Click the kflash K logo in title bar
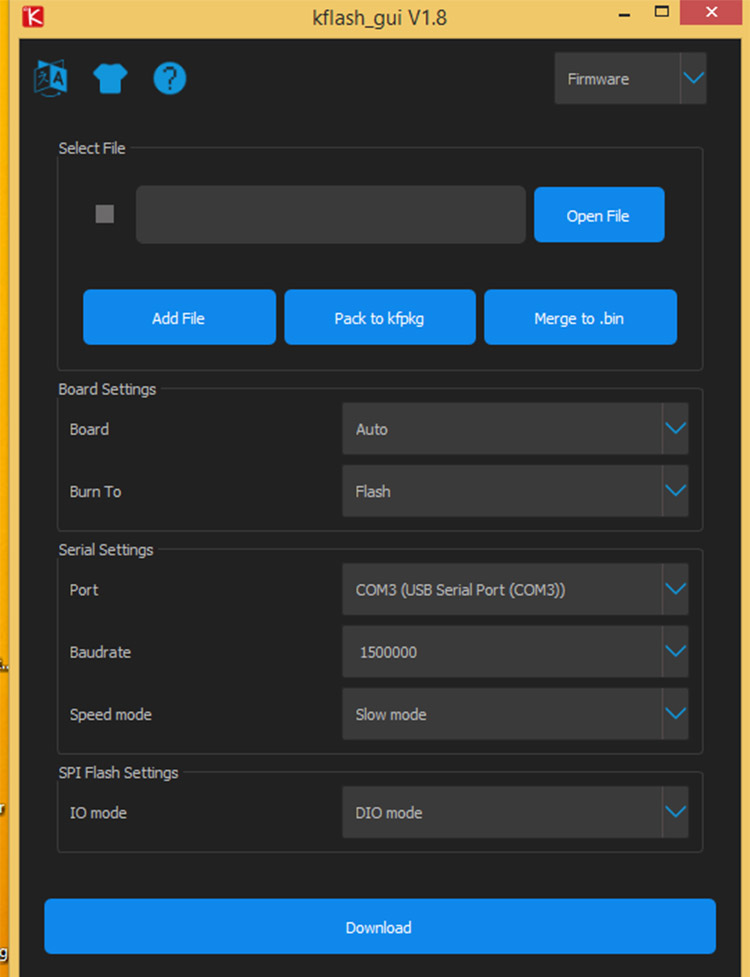750x977 pixels. click(x=33, y=16)
